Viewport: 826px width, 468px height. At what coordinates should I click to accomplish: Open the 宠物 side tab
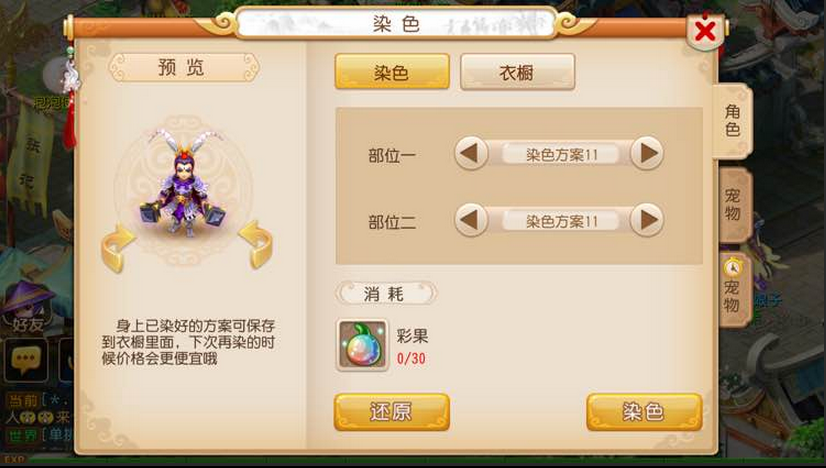pyautogui.click(x=734, y=205)
